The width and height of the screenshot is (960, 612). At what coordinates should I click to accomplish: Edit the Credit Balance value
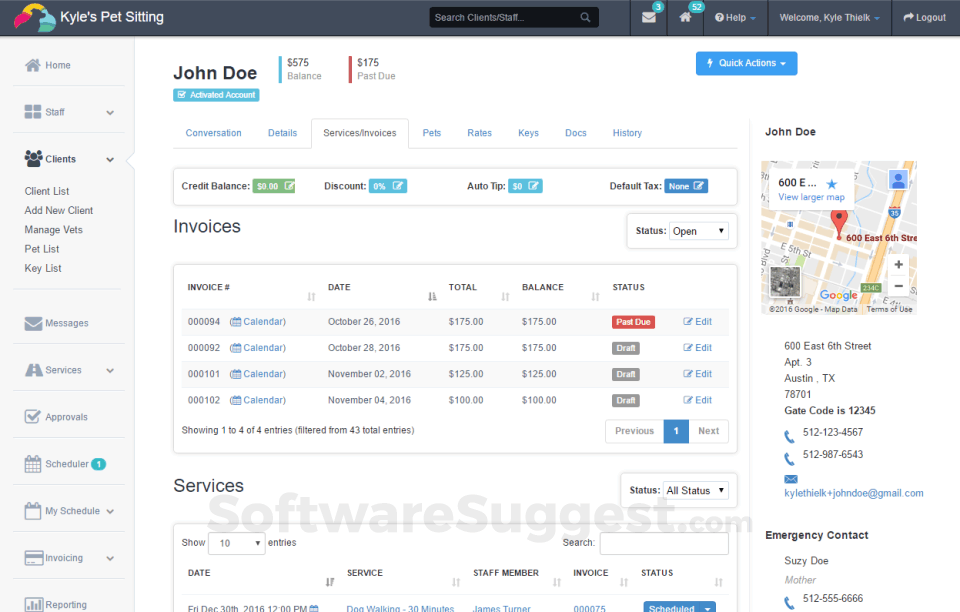coord(274,186)
